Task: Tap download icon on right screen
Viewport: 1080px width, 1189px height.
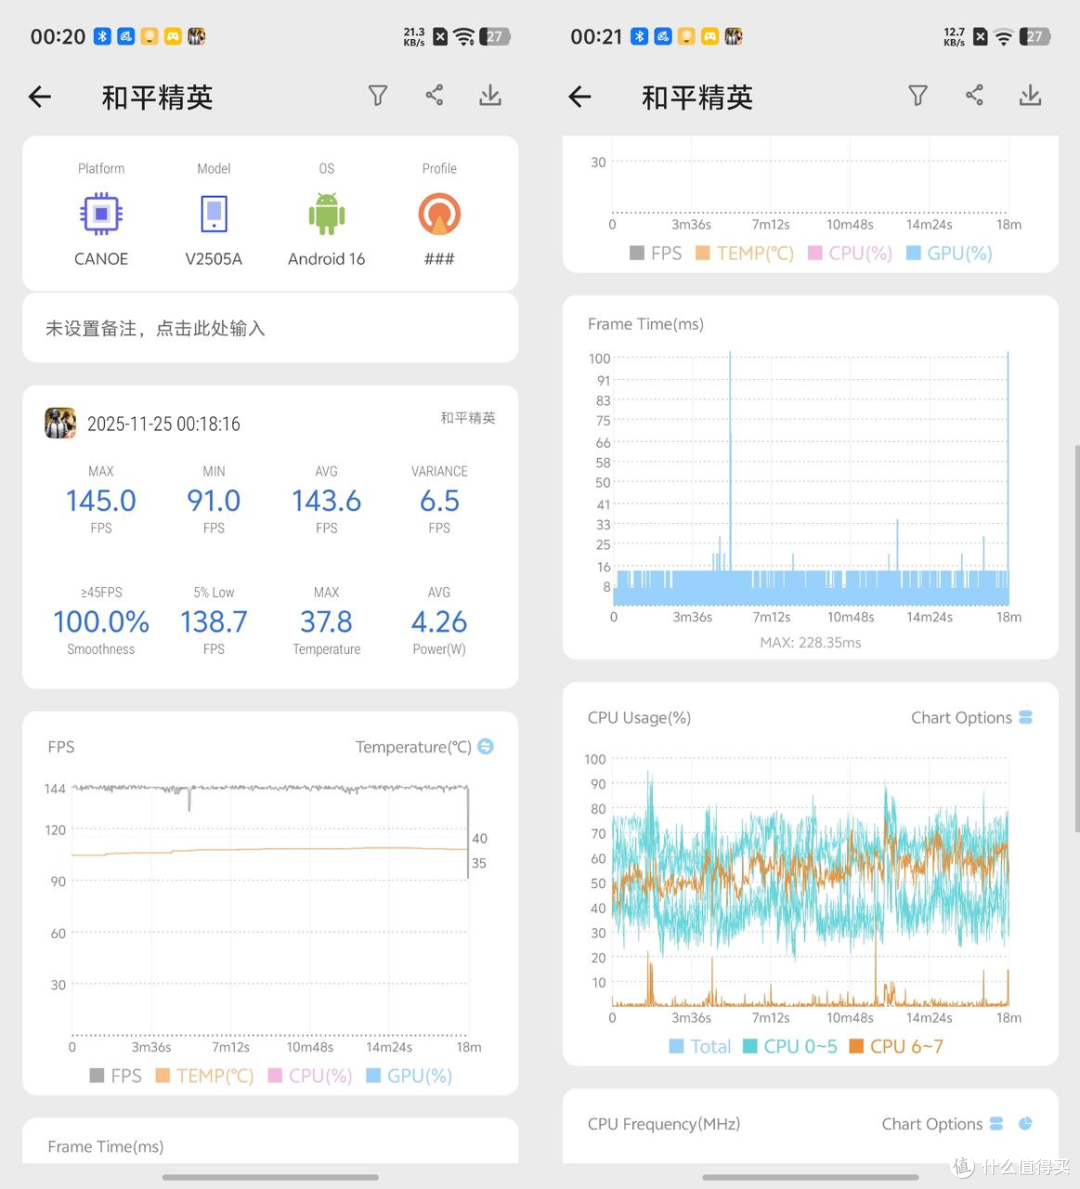Action: click(x=1030, y=96)
